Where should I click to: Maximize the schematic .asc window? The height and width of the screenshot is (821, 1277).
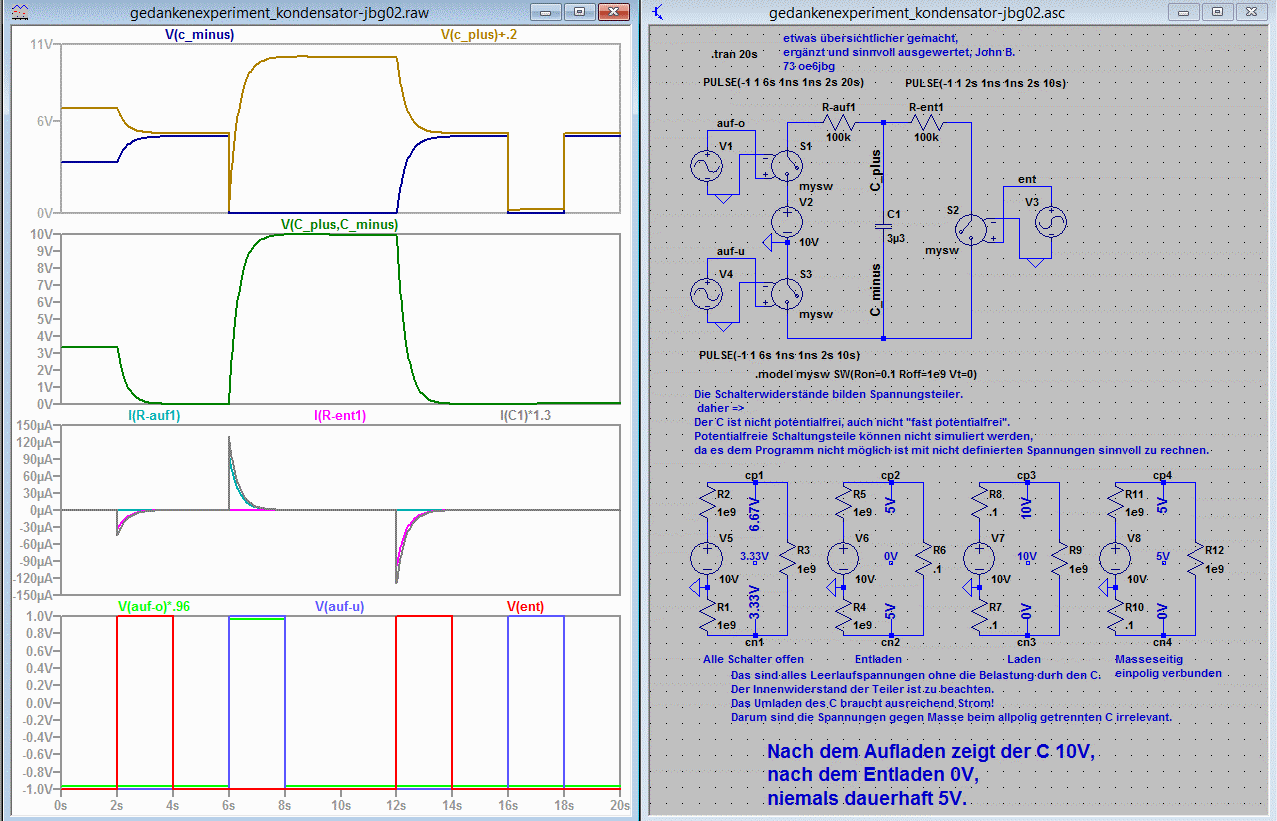click(1217, 12)
